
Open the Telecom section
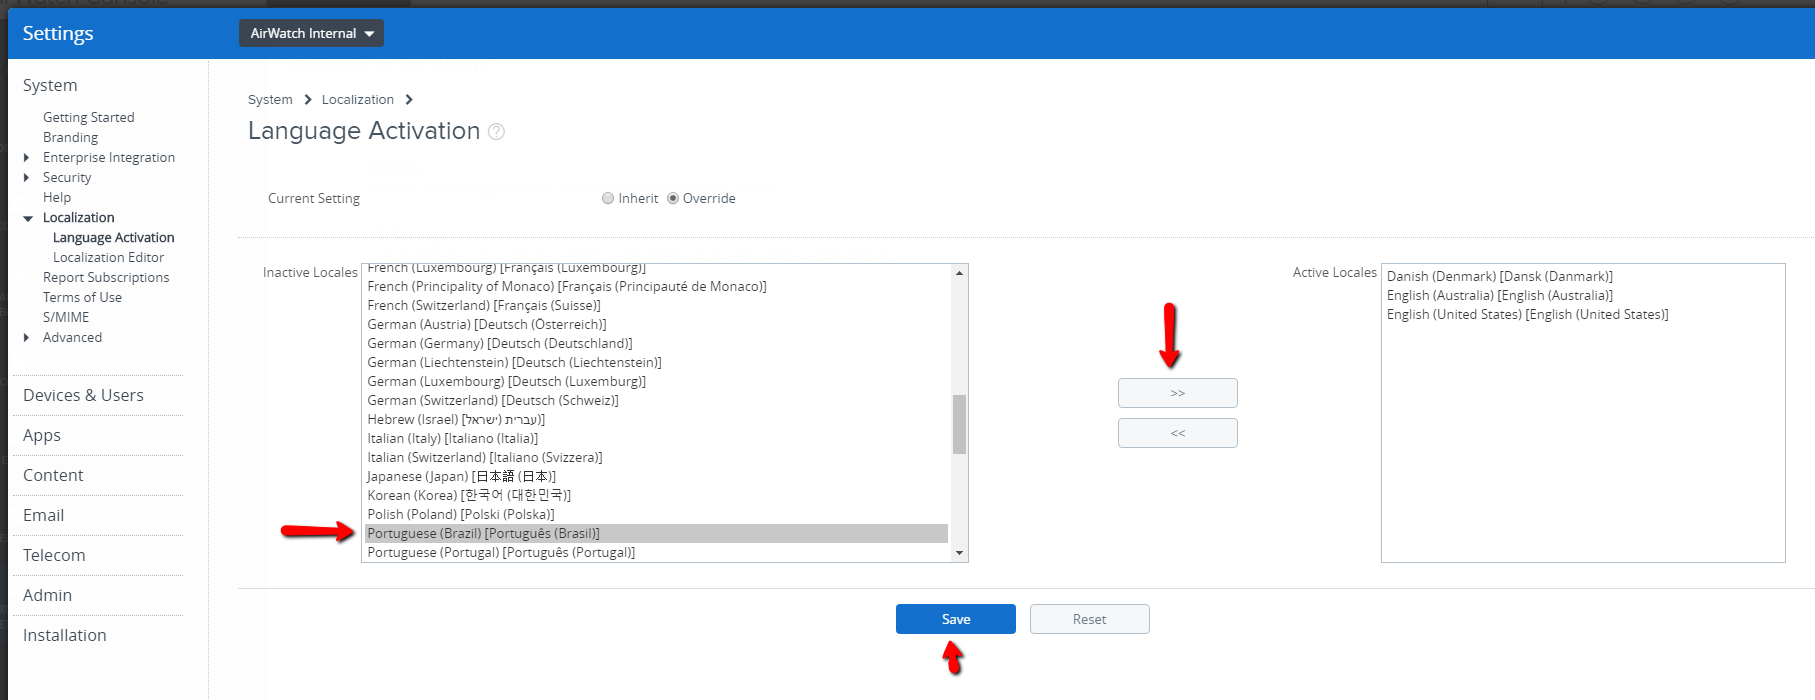click(x=54, y=555)
